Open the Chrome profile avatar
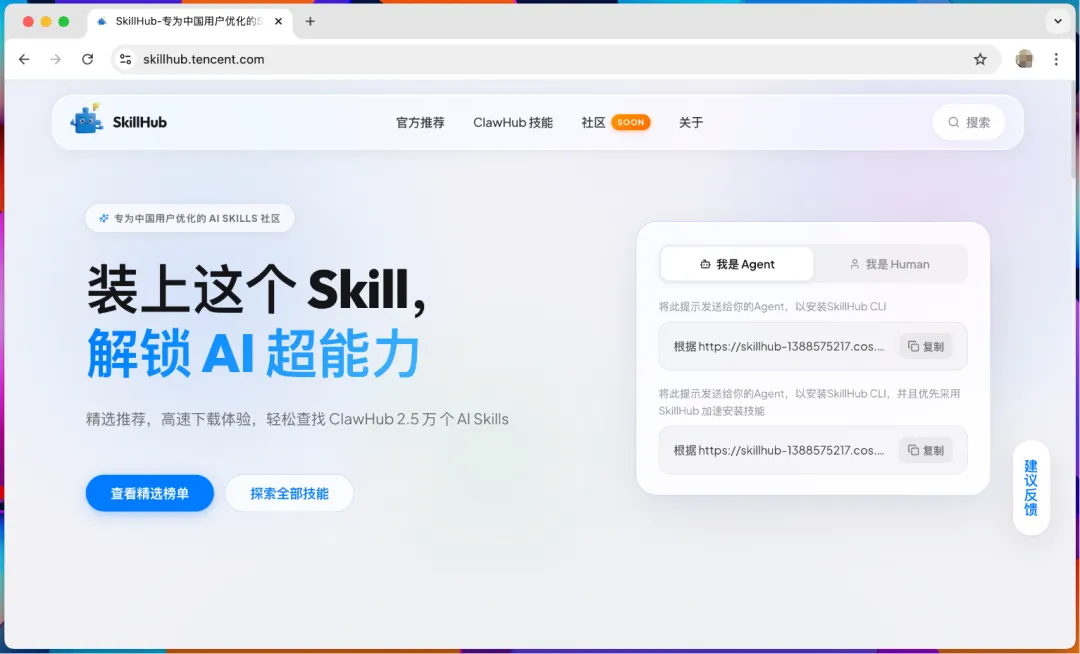The image size is (1080, 654). click(x=1024, y=59)
